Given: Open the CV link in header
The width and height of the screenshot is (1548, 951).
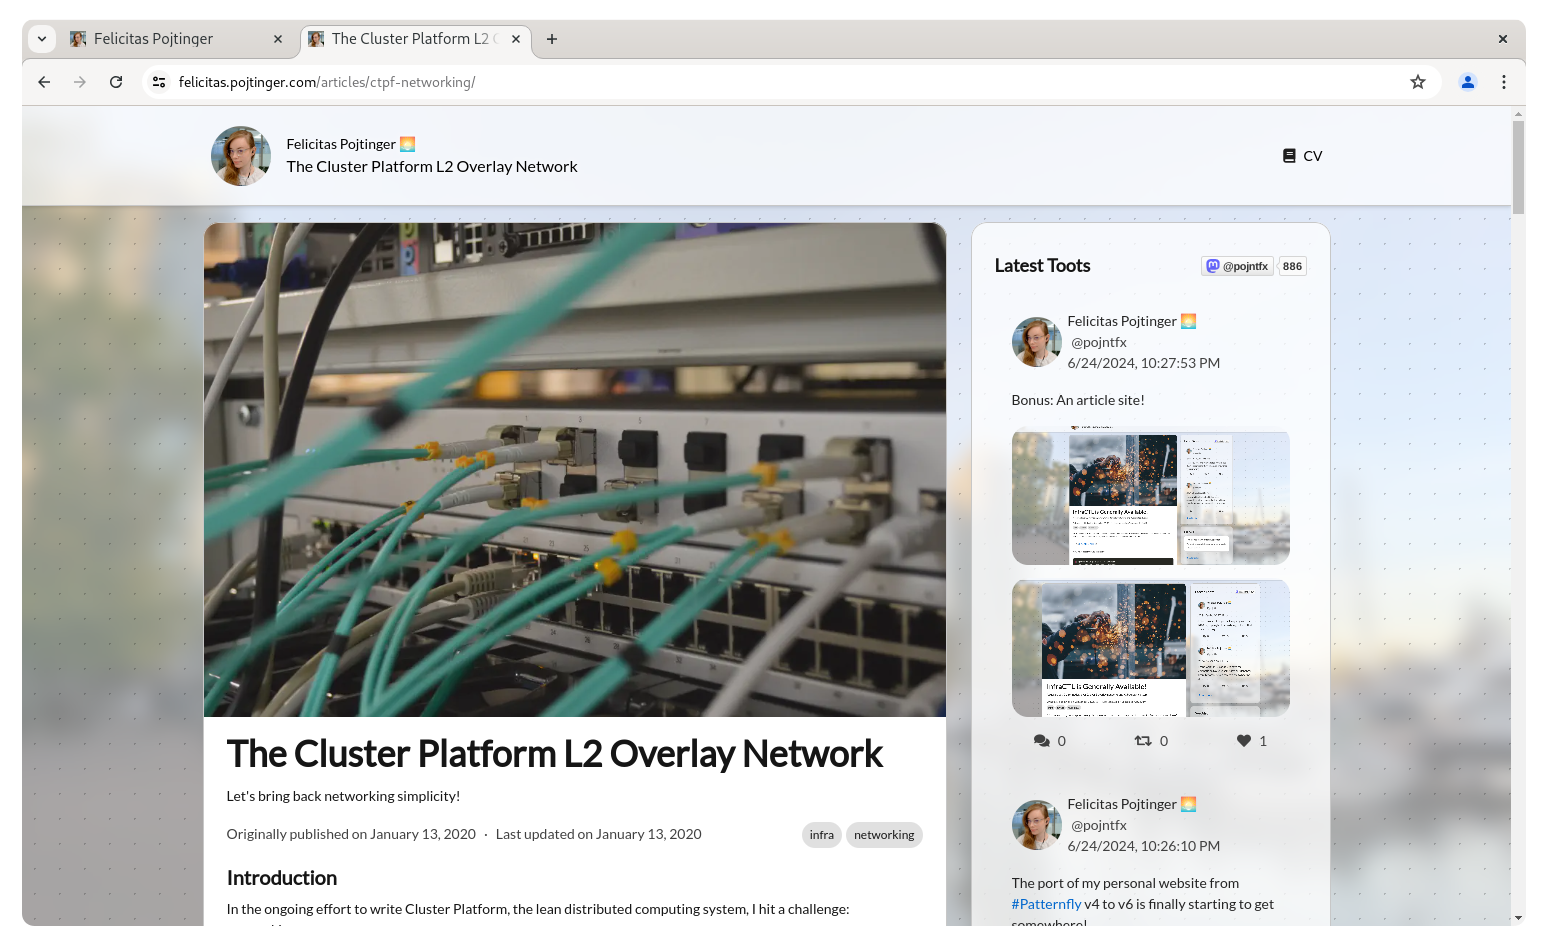Looking at the screenshot, I should 1302,156.
